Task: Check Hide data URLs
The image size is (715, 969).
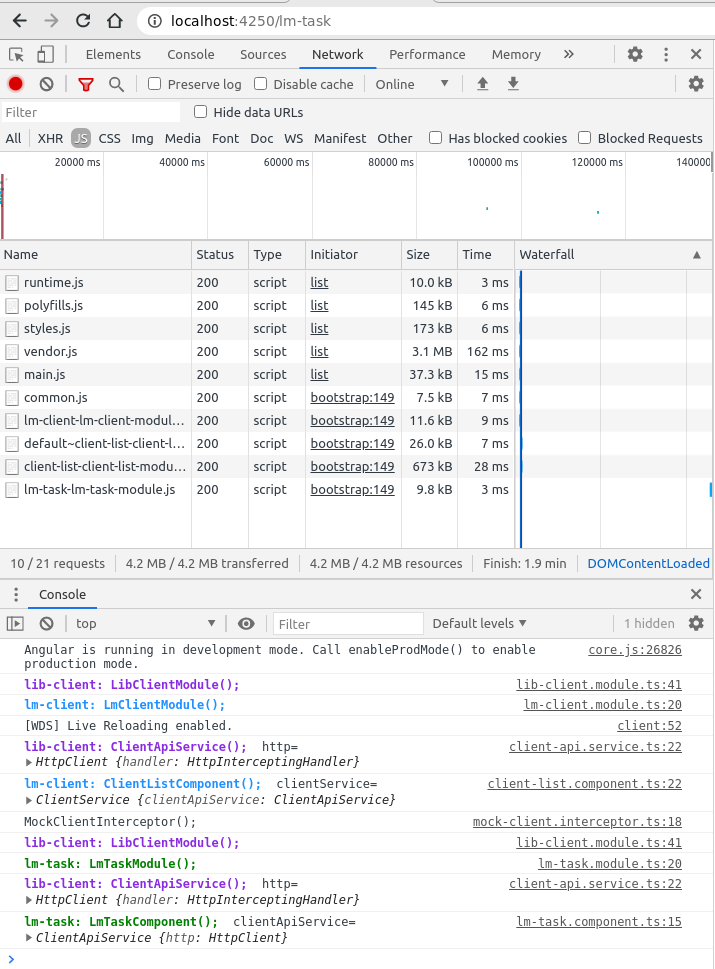Action: pos(200,112)
